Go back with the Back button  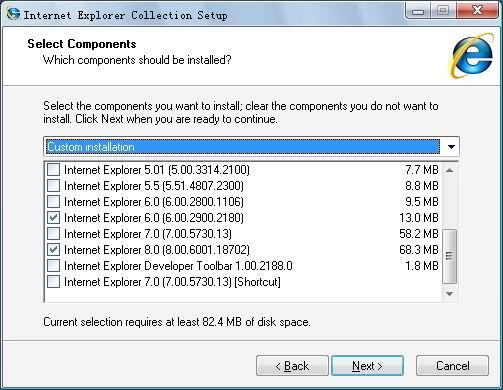[x=292, y=366]
